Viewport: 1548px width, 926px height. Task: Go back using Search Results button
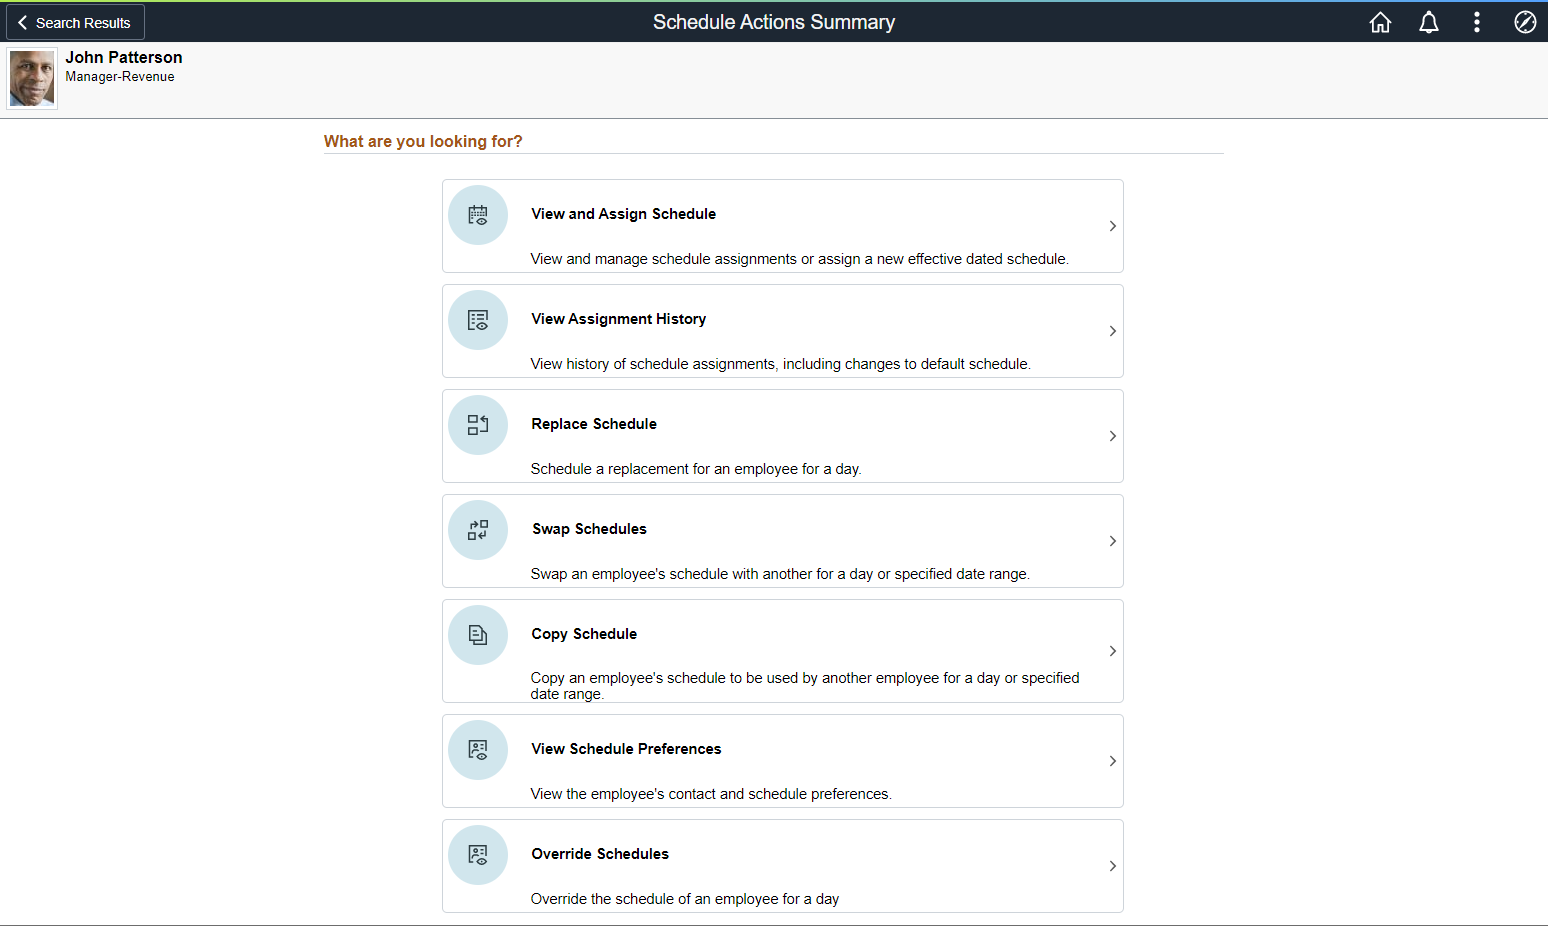(x=75, y=22)
